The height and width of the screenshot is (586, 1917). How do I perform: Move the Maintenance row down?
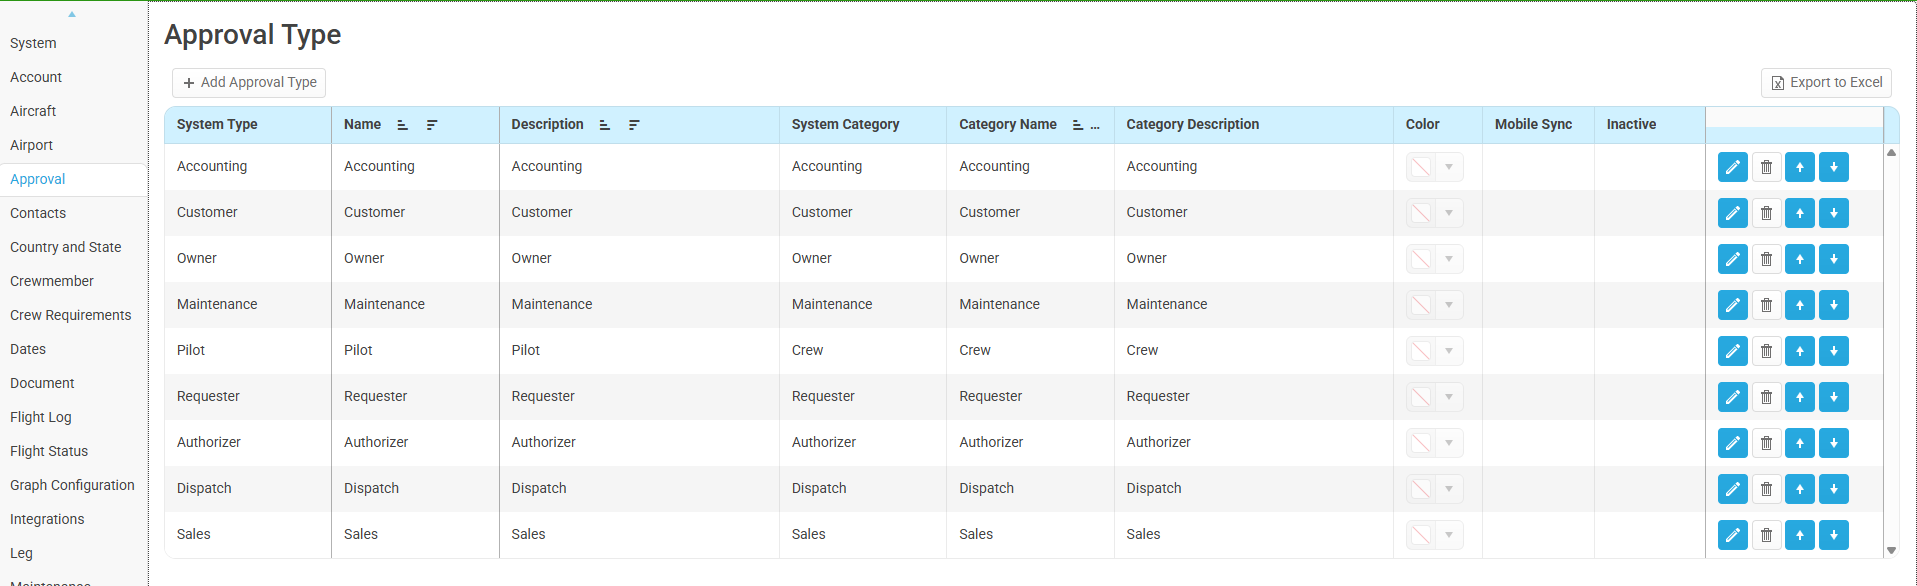click(x=1833, y=305)
